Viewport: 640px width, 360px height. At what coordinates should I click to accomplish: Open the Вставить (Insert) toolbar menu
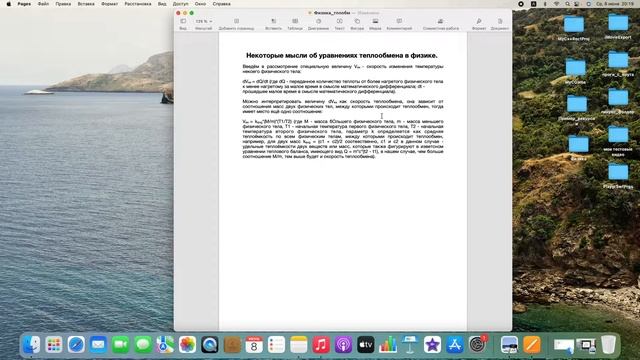pos(273,24)
